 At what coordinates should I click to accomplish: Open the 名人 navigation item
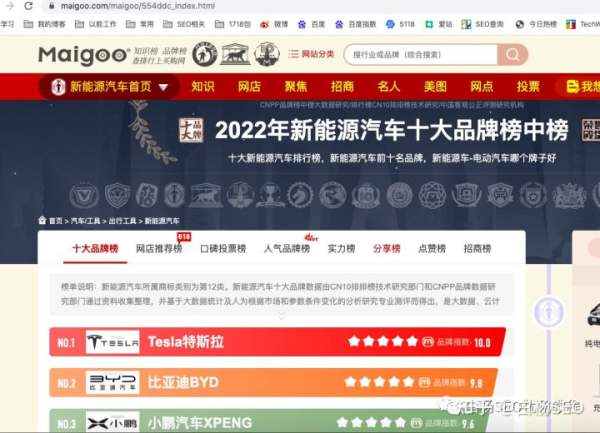pyautogui.click(x=388, y=87)
